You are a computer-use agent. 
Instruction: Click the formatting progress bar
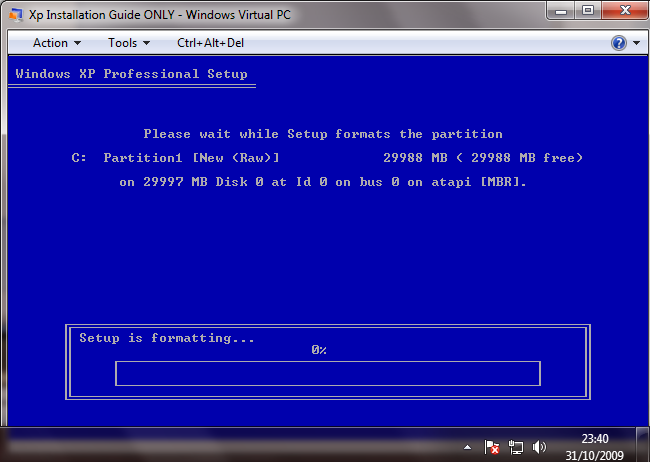click(x=327, y=374)
